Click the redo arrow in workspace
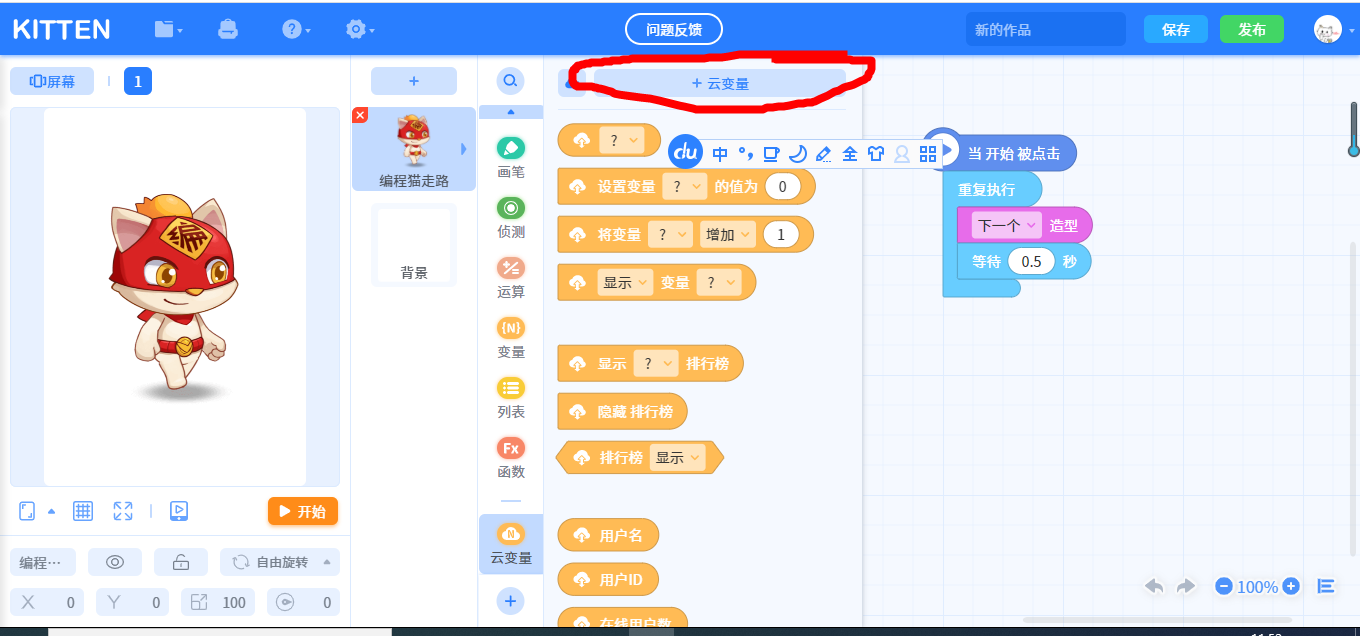Screen dimensions: 1360x636 (x=1186, y=586)
